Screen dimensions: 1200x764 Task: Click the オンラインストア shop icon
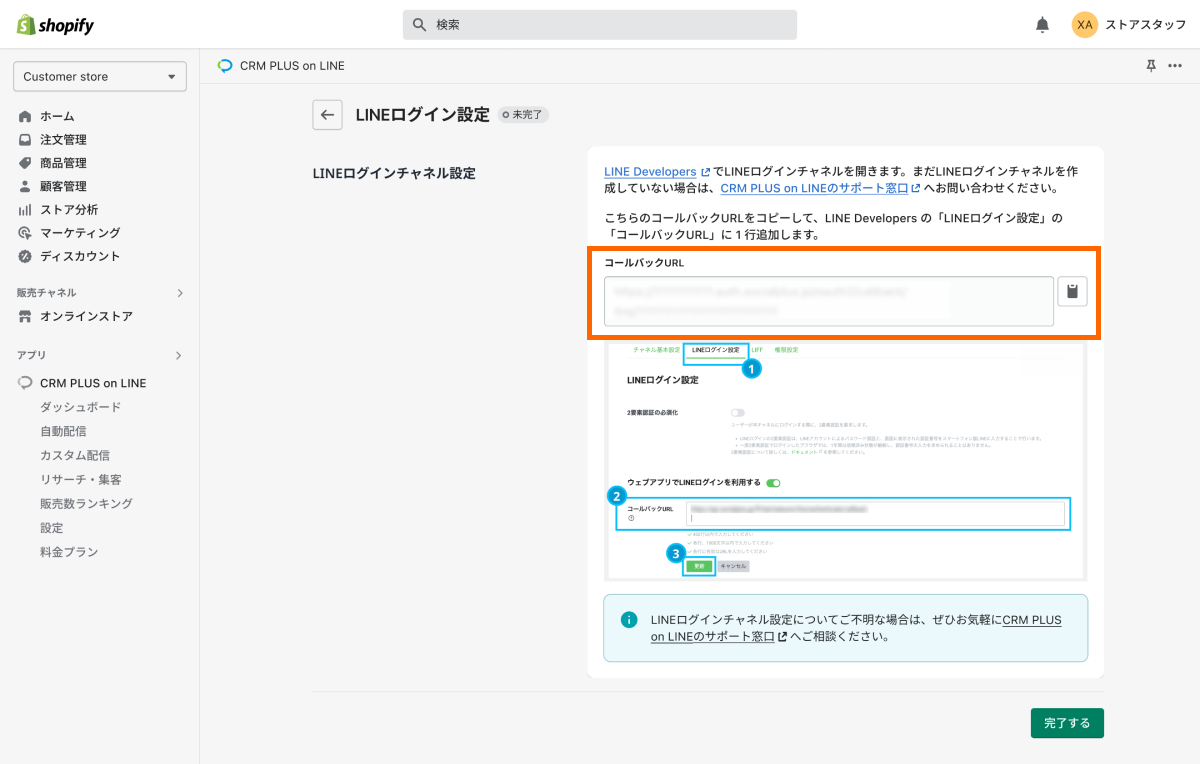25,316
